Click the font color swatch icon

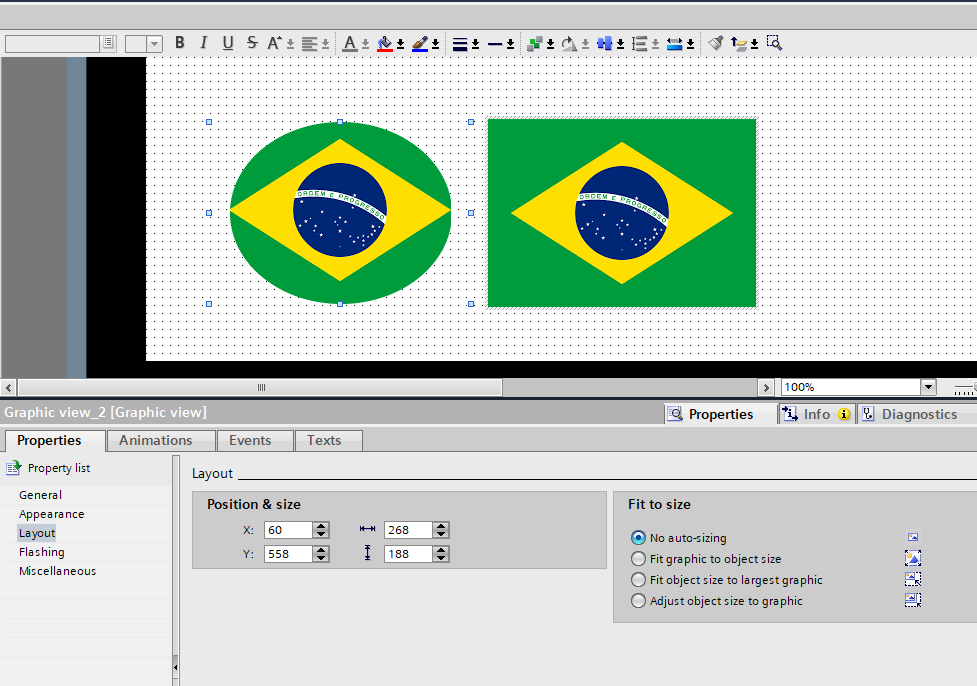coord(350,43)
